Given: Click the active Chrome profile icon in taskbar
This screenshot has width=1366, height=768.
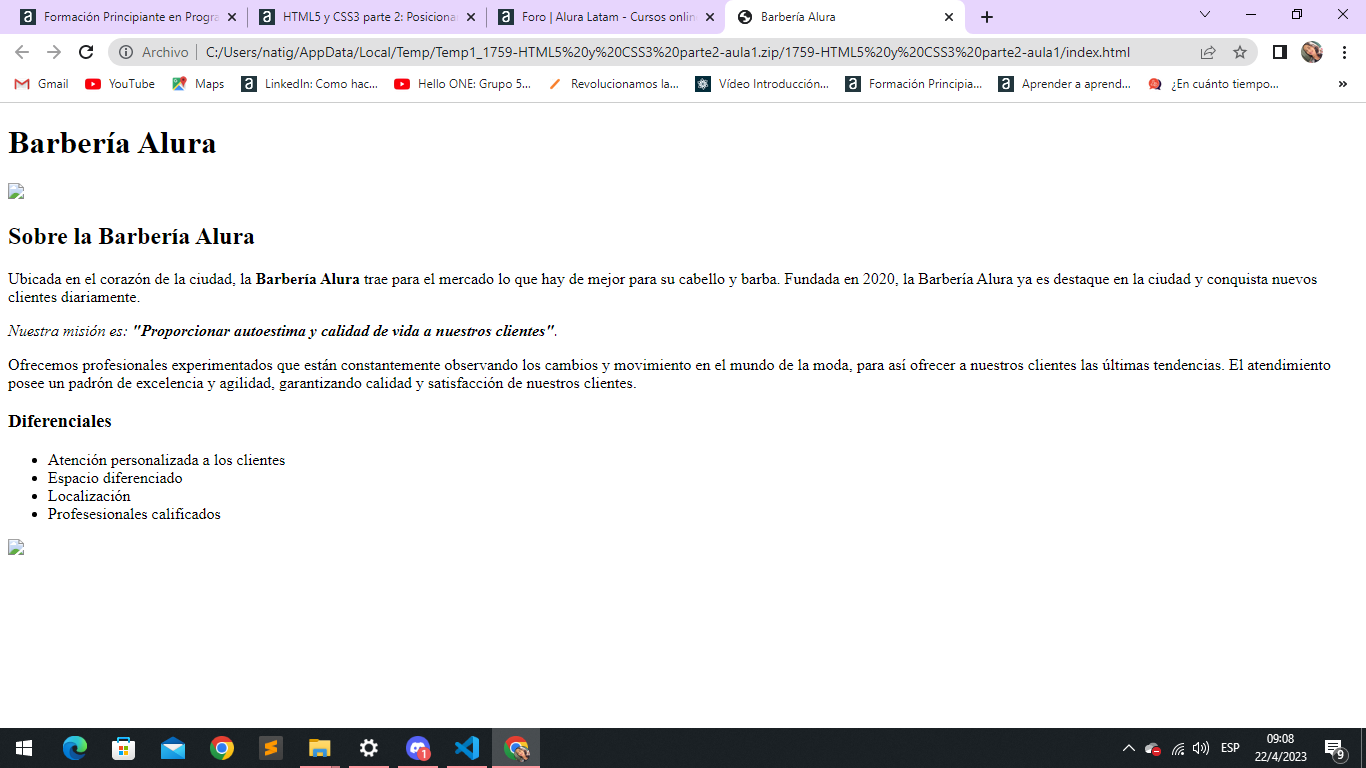Looking at the screenshot, I should pos(516,748).
